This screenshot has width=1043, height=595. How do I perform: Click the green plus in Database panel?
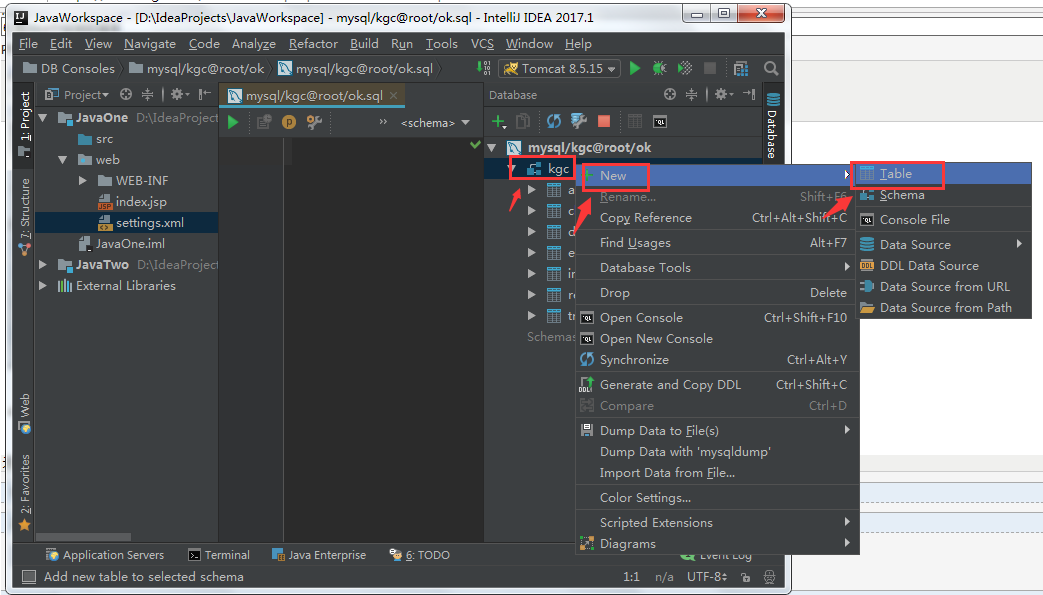498,121
